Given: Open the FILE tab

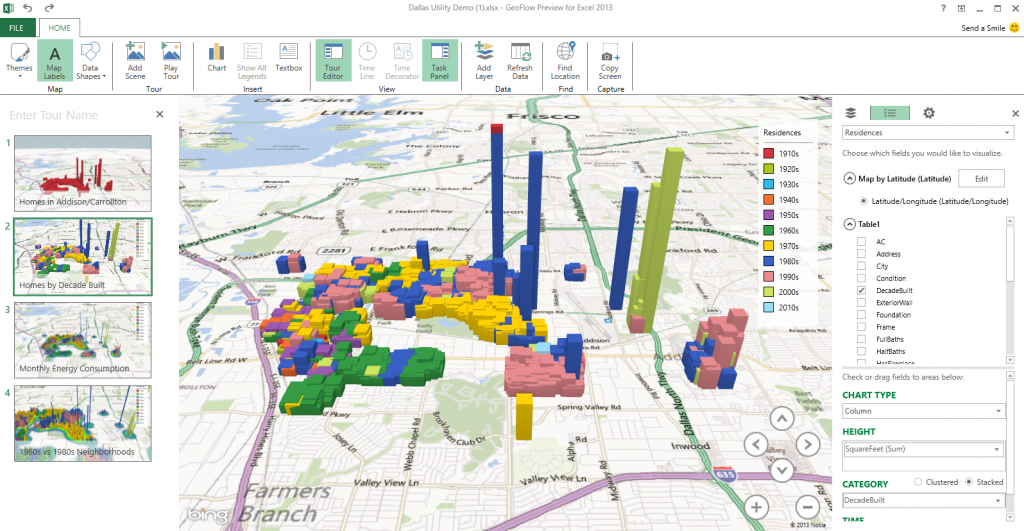Looking at the screenshot, I should (x=17, y=28).
